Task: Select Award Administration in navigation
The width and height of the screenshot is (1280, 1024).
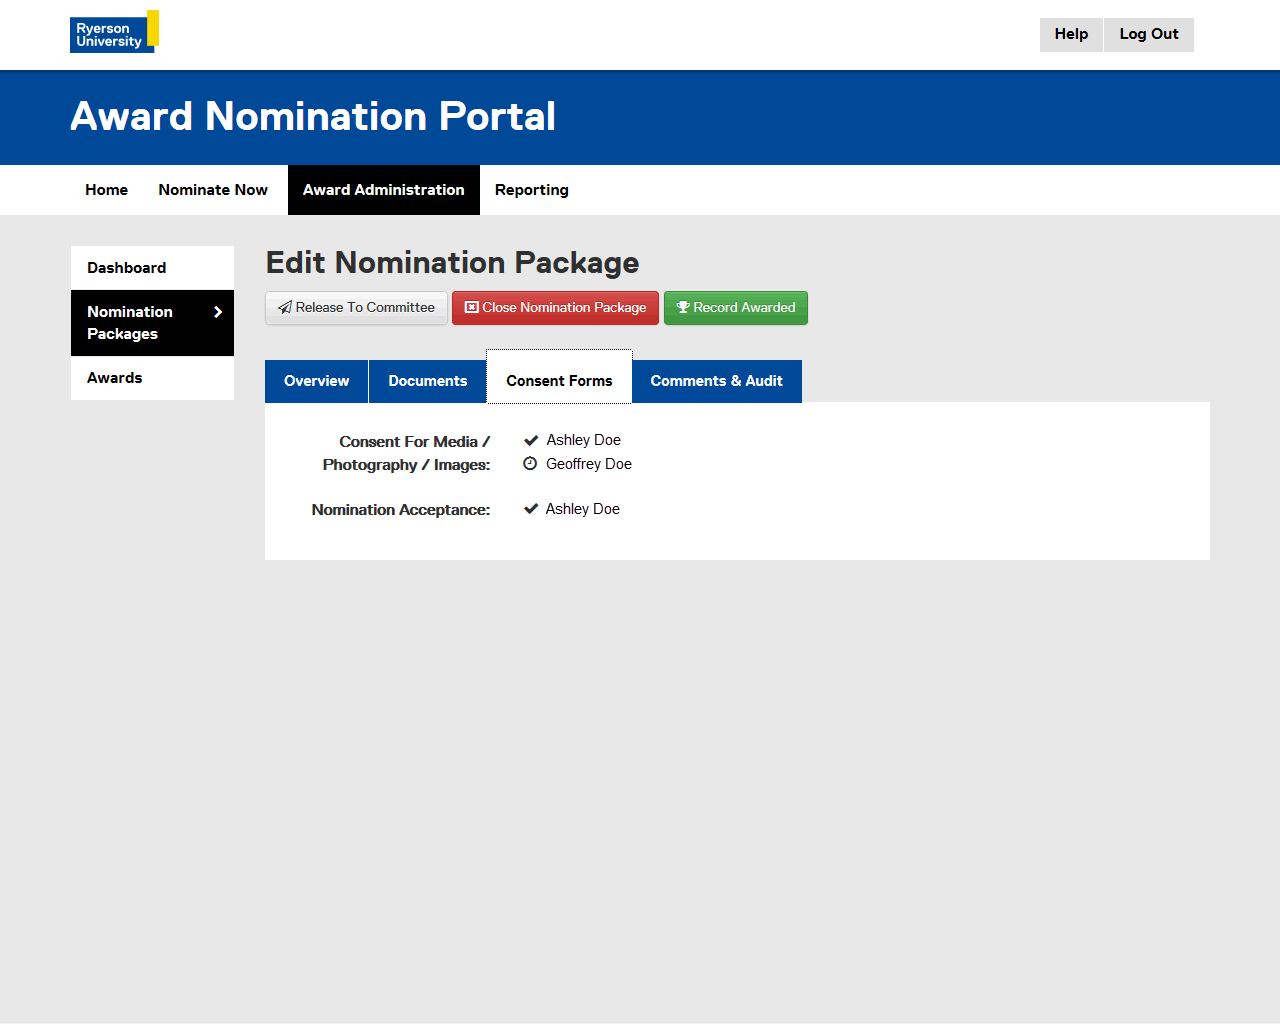Action: coord(383,190)
